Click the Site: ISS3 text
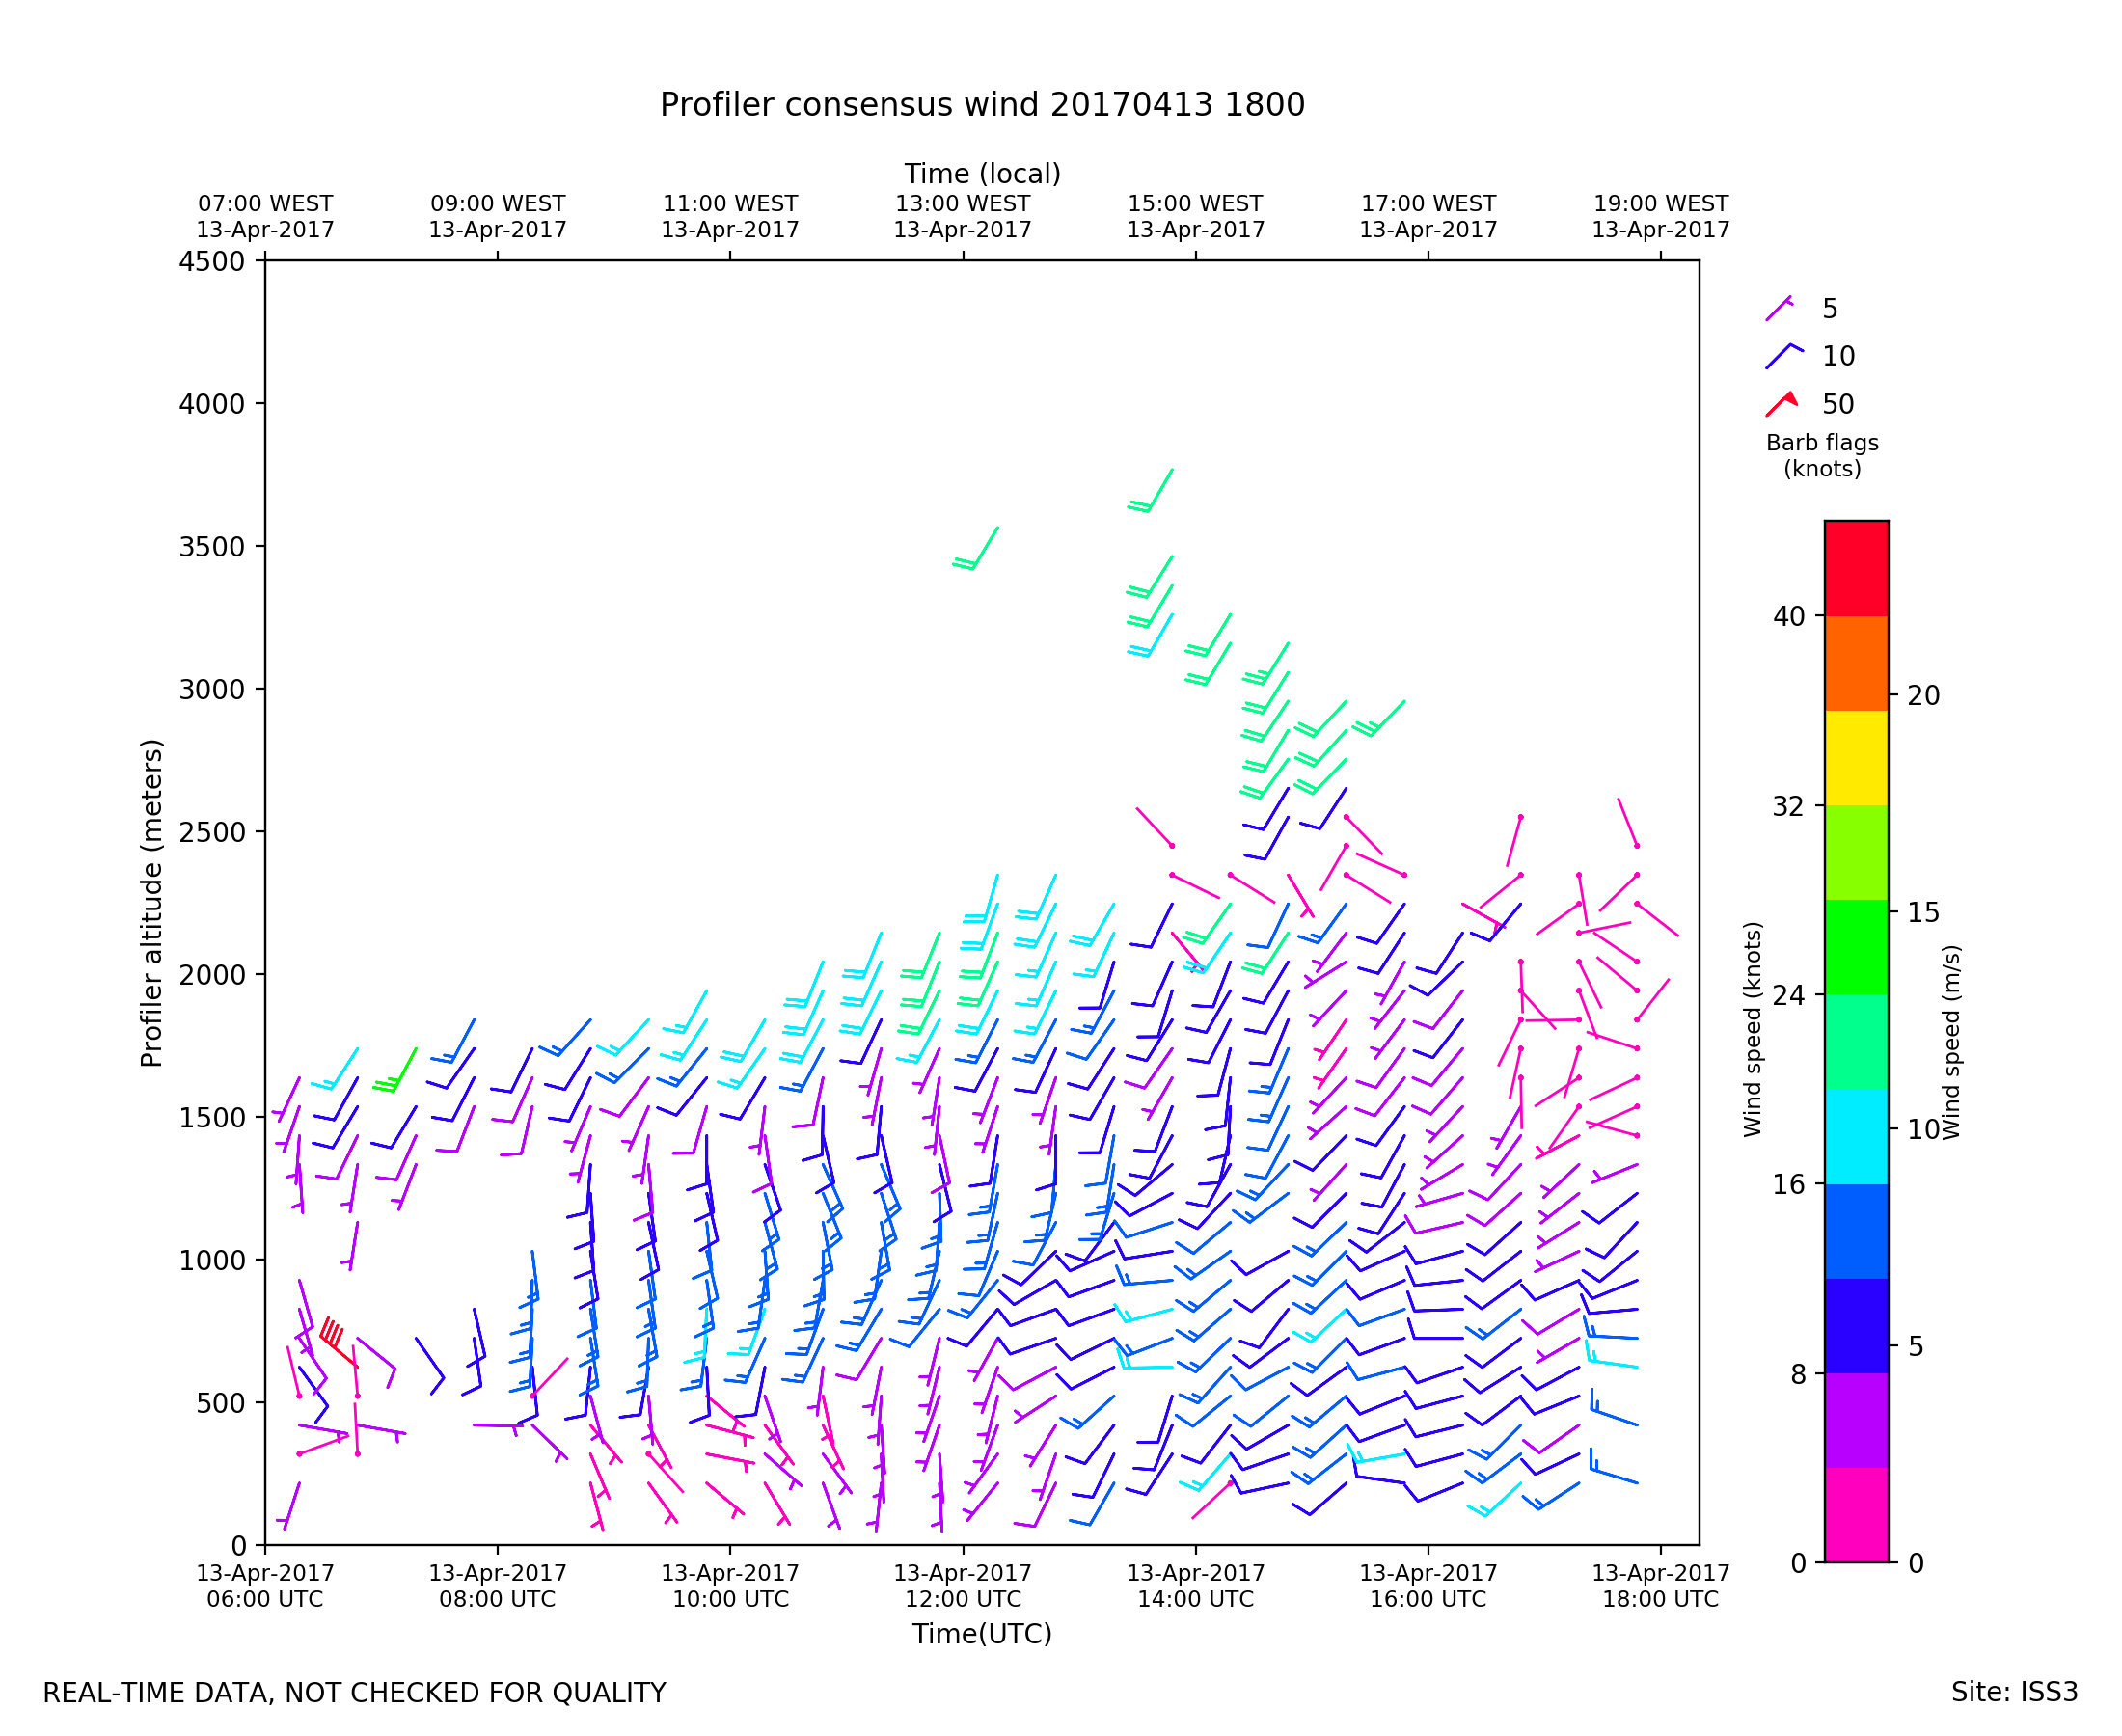The width and height of the screenshot is (2122, 1736). click(x=2014, y=1692)
